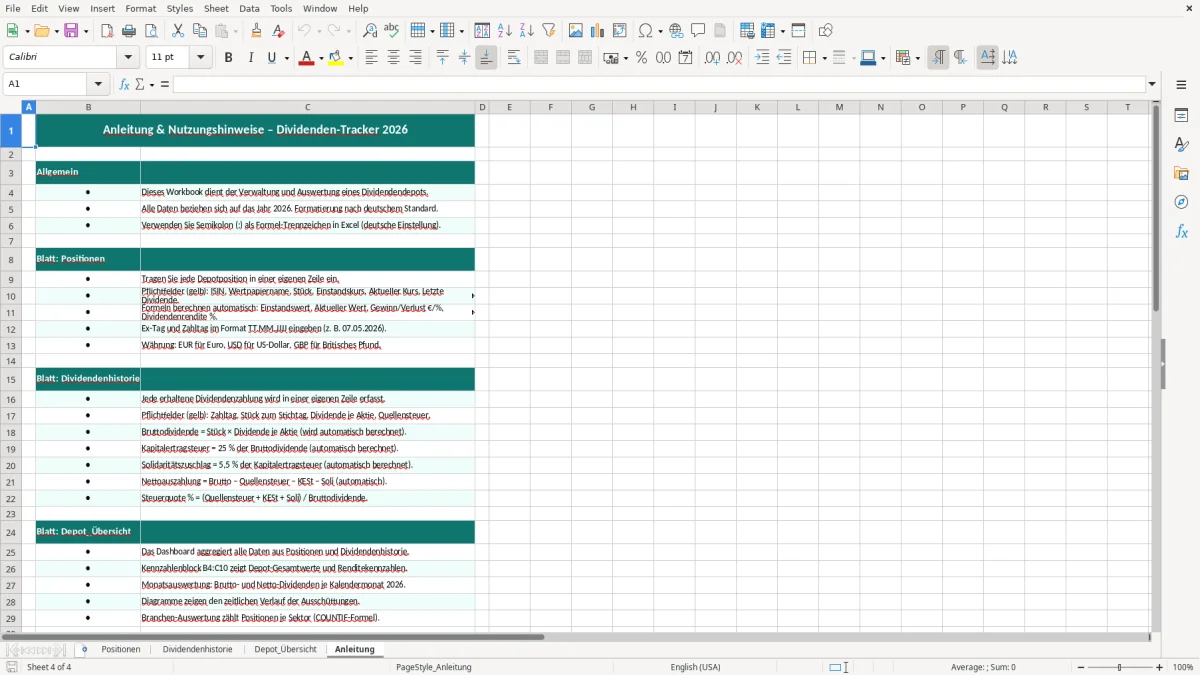Click the Sort Descending icon
1200x675 pixels.
pyautogui.click(x=527, y=31)
